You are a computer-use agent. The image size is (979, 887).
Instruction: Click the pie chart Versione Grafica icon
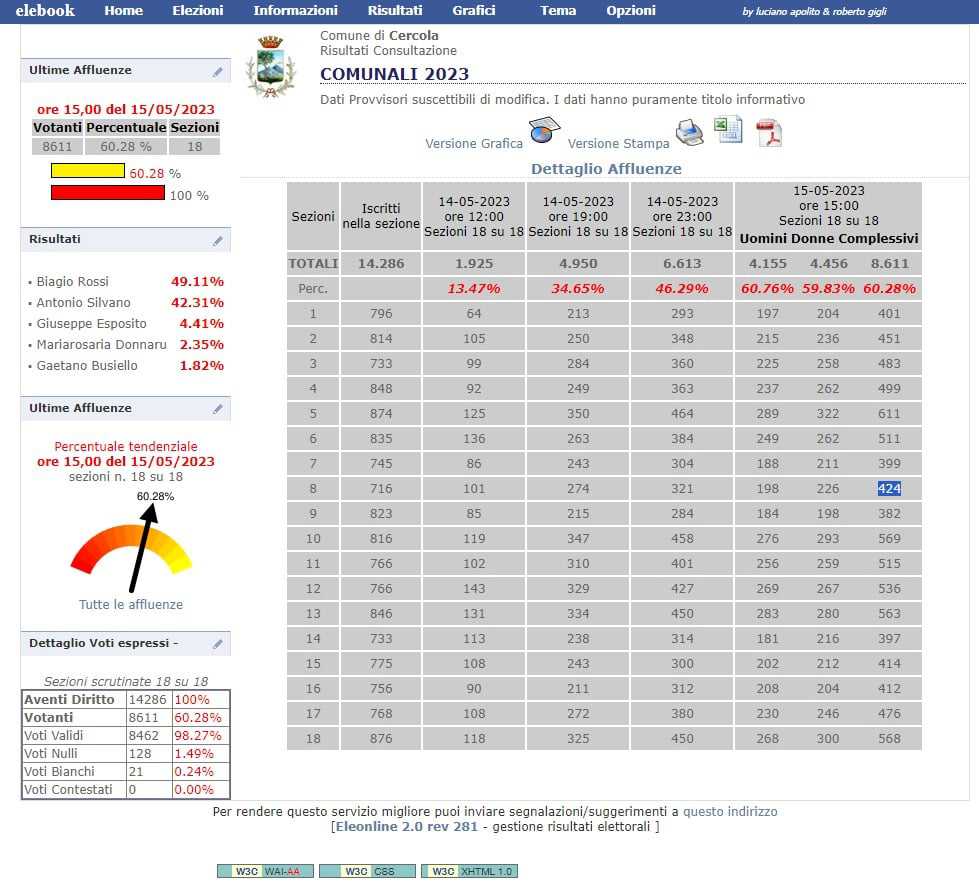[x=544, y=131]
